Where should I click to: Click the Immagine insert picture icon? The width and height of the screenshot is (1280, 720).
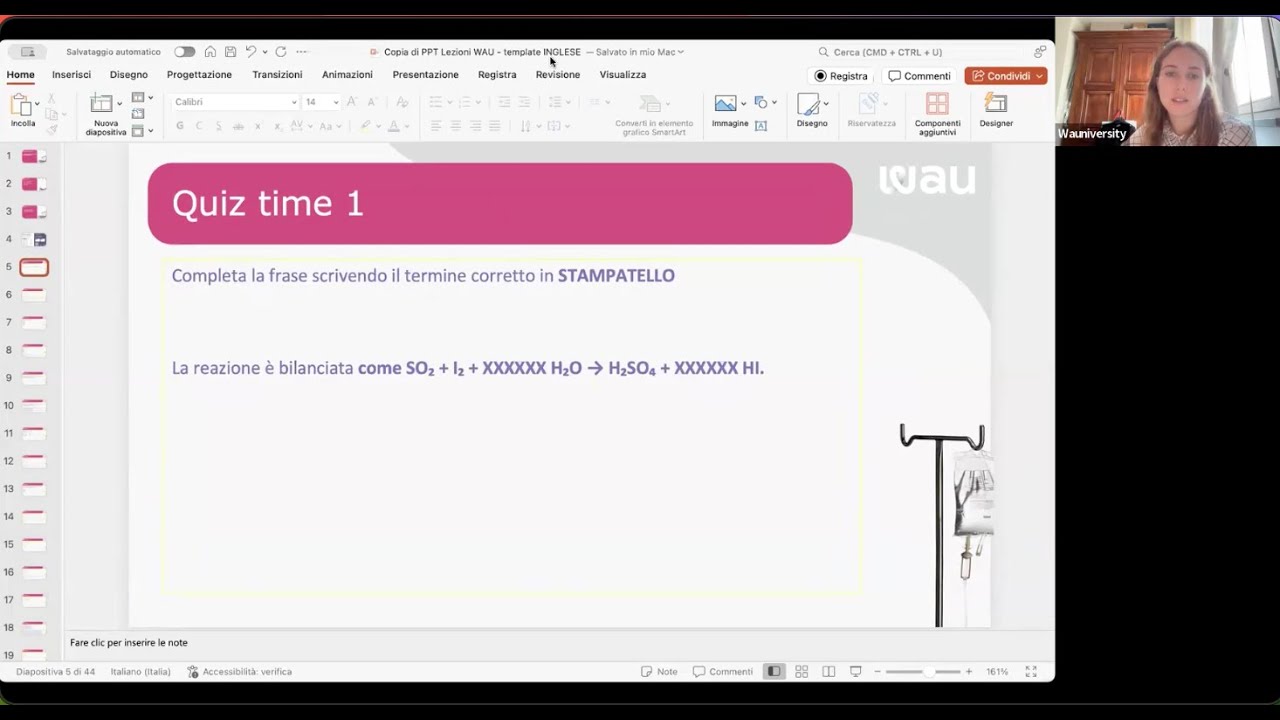click(x=726, y=103)
